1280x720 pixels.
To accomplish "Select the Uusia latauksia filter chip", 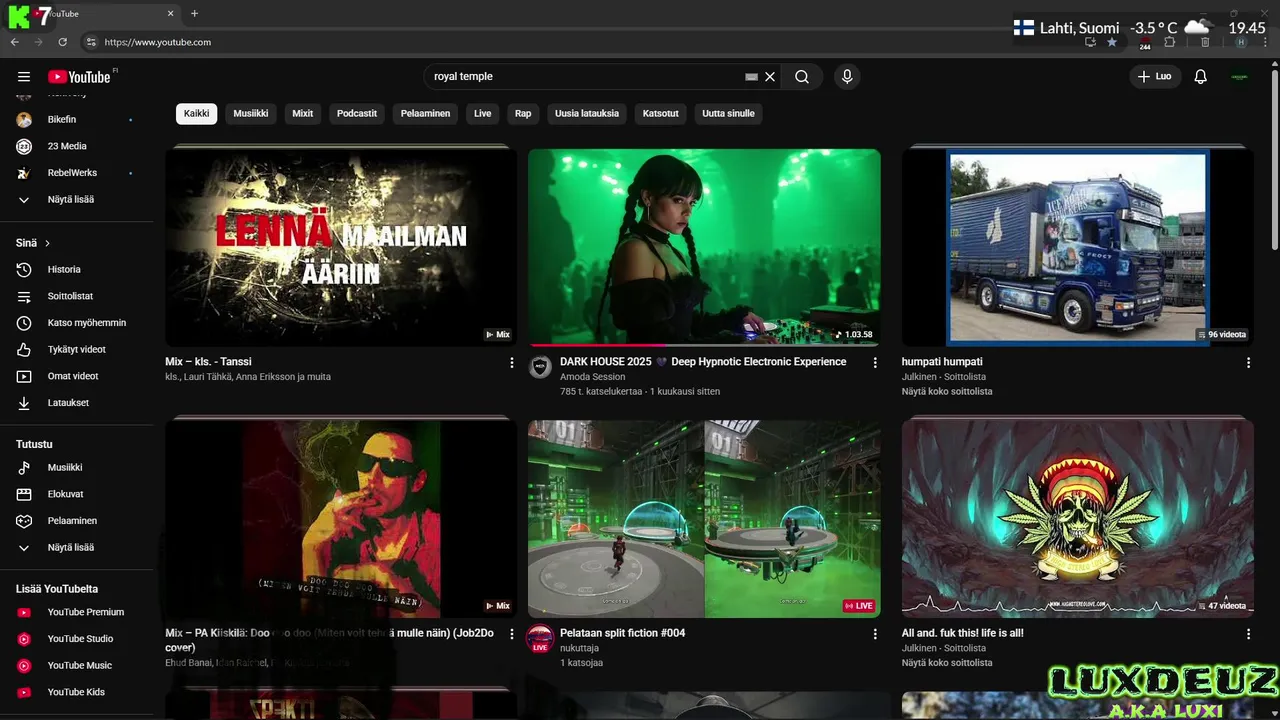I will click(587, 113).
